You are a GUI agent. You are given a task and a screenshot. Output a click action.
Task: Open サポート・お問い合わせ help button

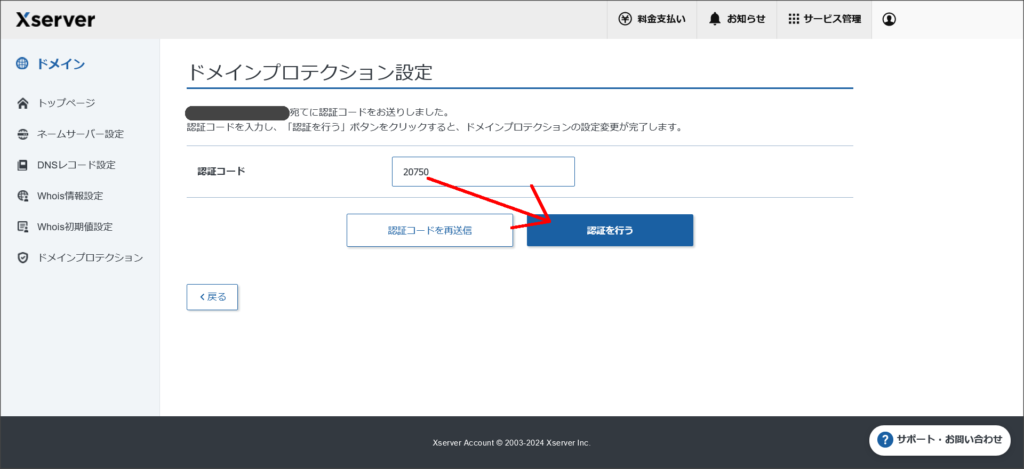[940, 440]
